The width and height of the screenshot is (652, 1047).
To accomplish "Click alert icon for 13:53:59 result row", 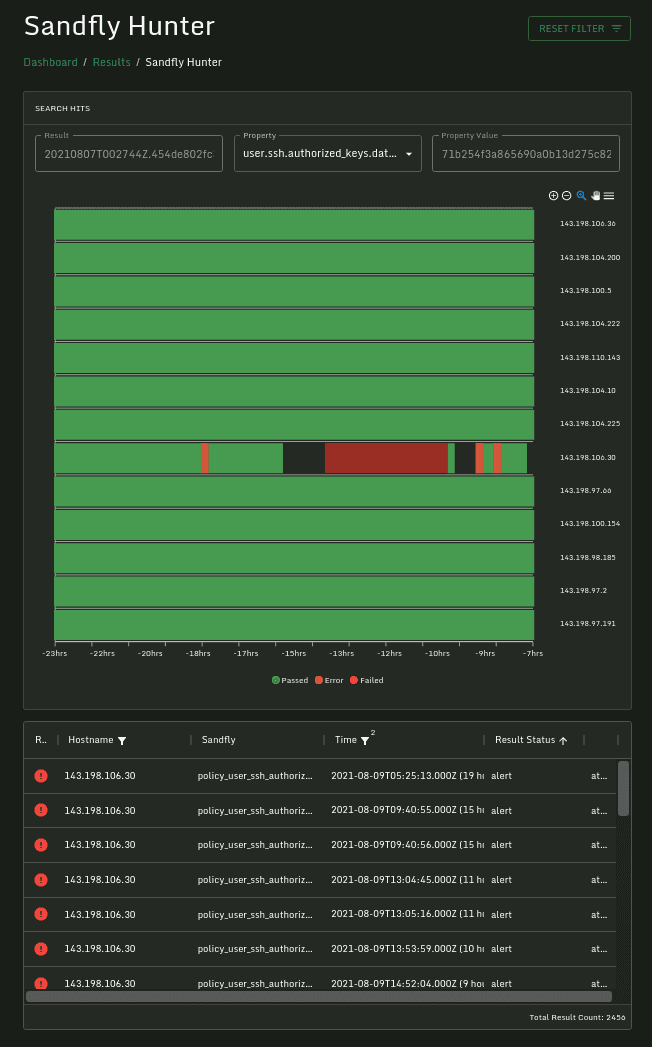I will [41, 949].
